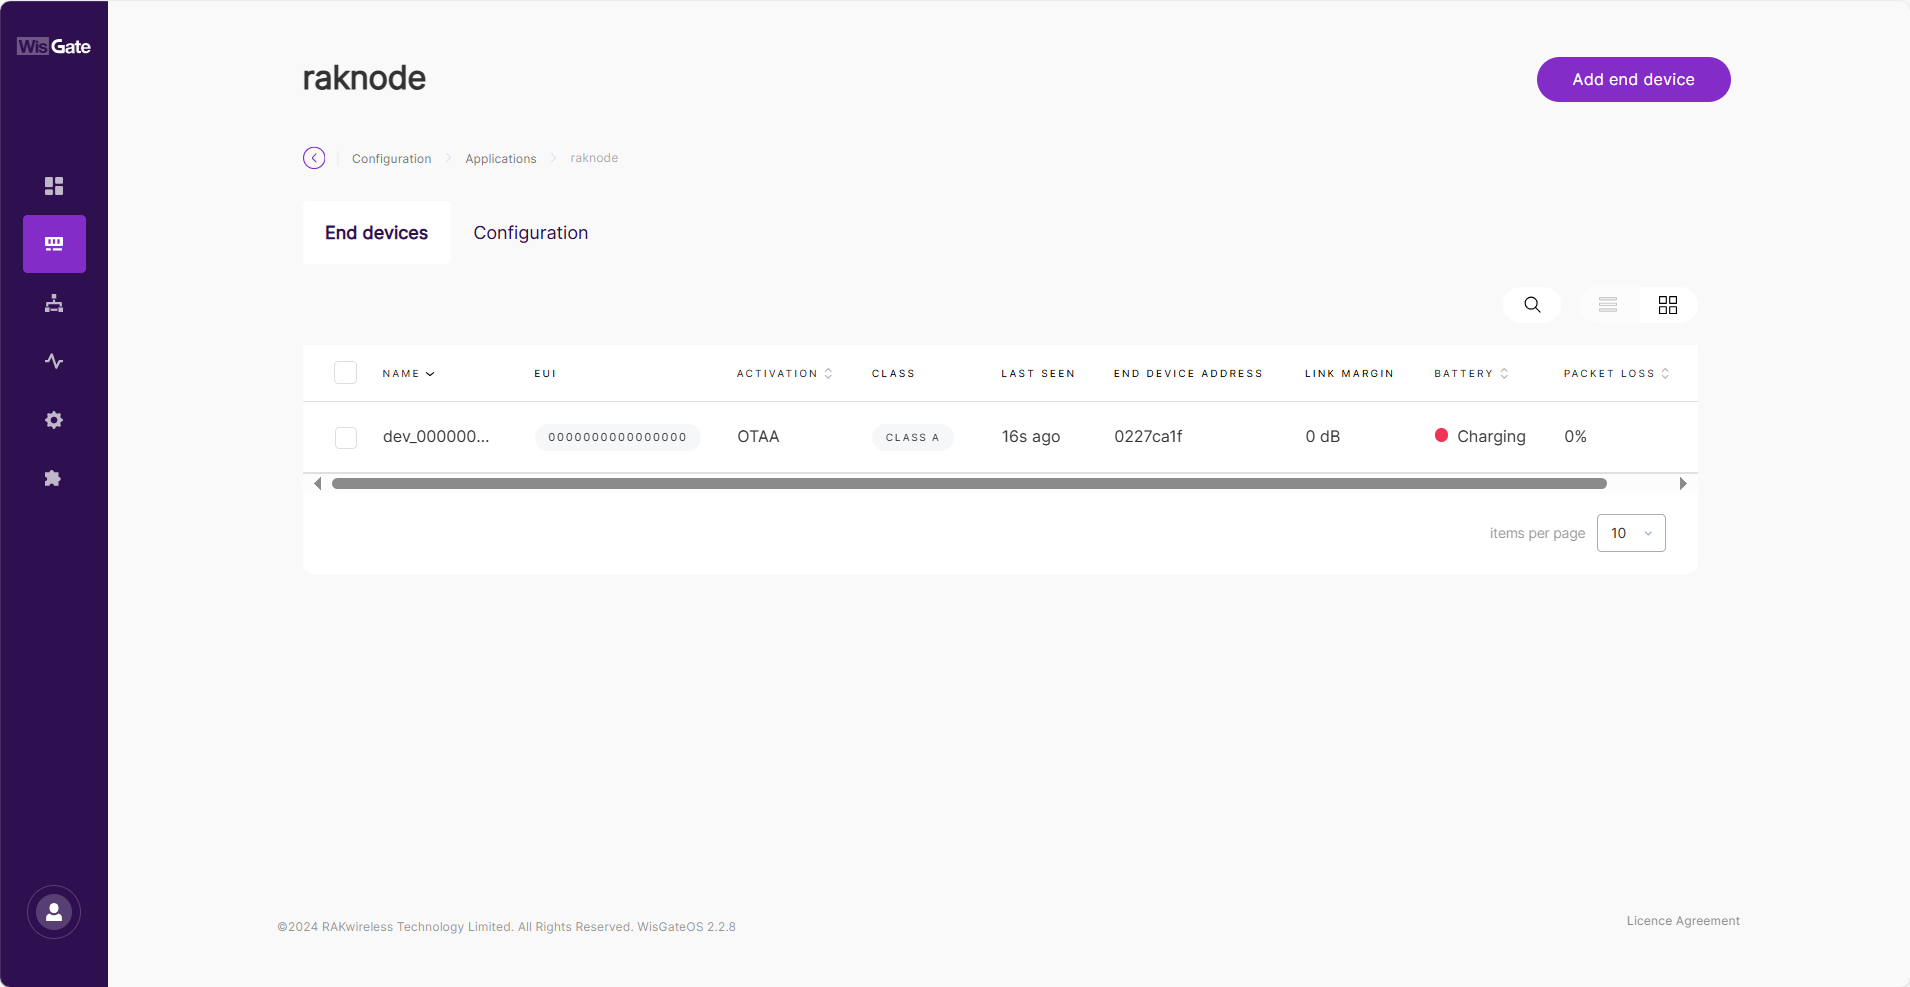
Task: Click left arrow of horizontal scrollbar
Action: tap(318, 484)
